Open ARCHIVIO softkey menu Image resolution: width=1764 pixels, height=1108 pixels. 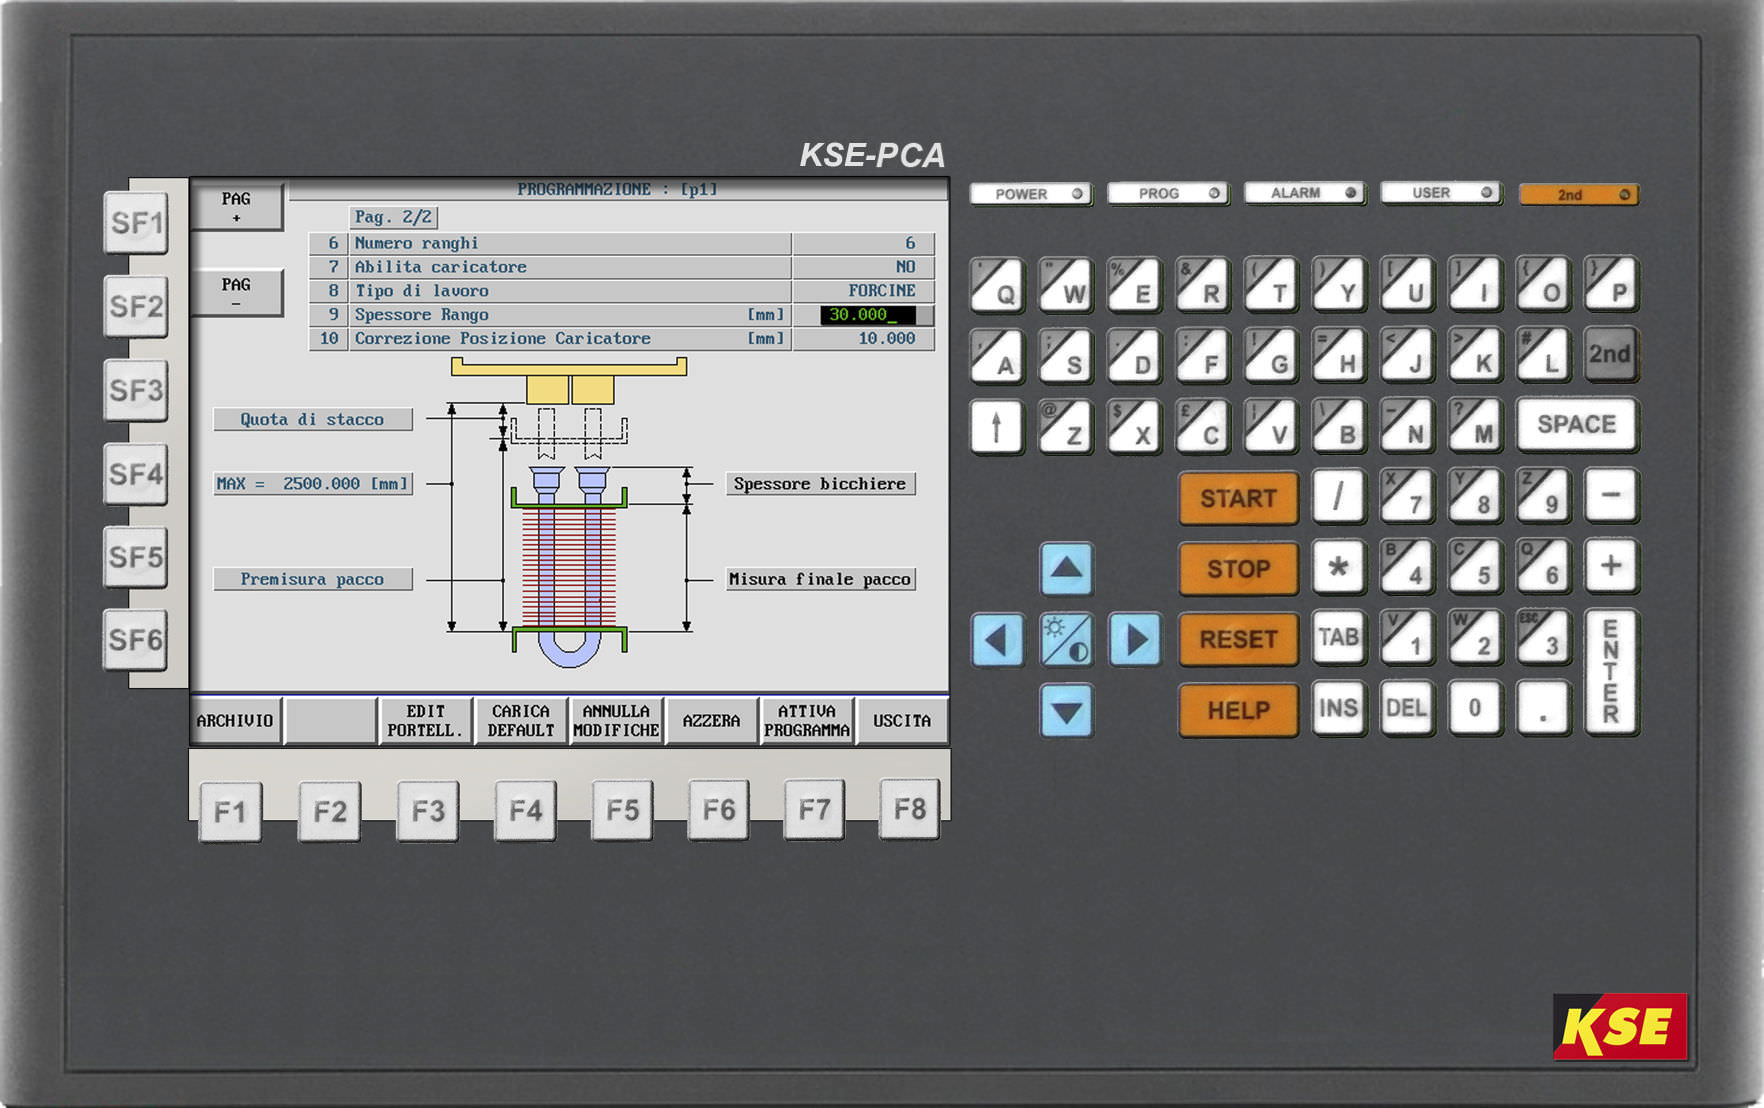pyautogui.click(x=235, y=721)
